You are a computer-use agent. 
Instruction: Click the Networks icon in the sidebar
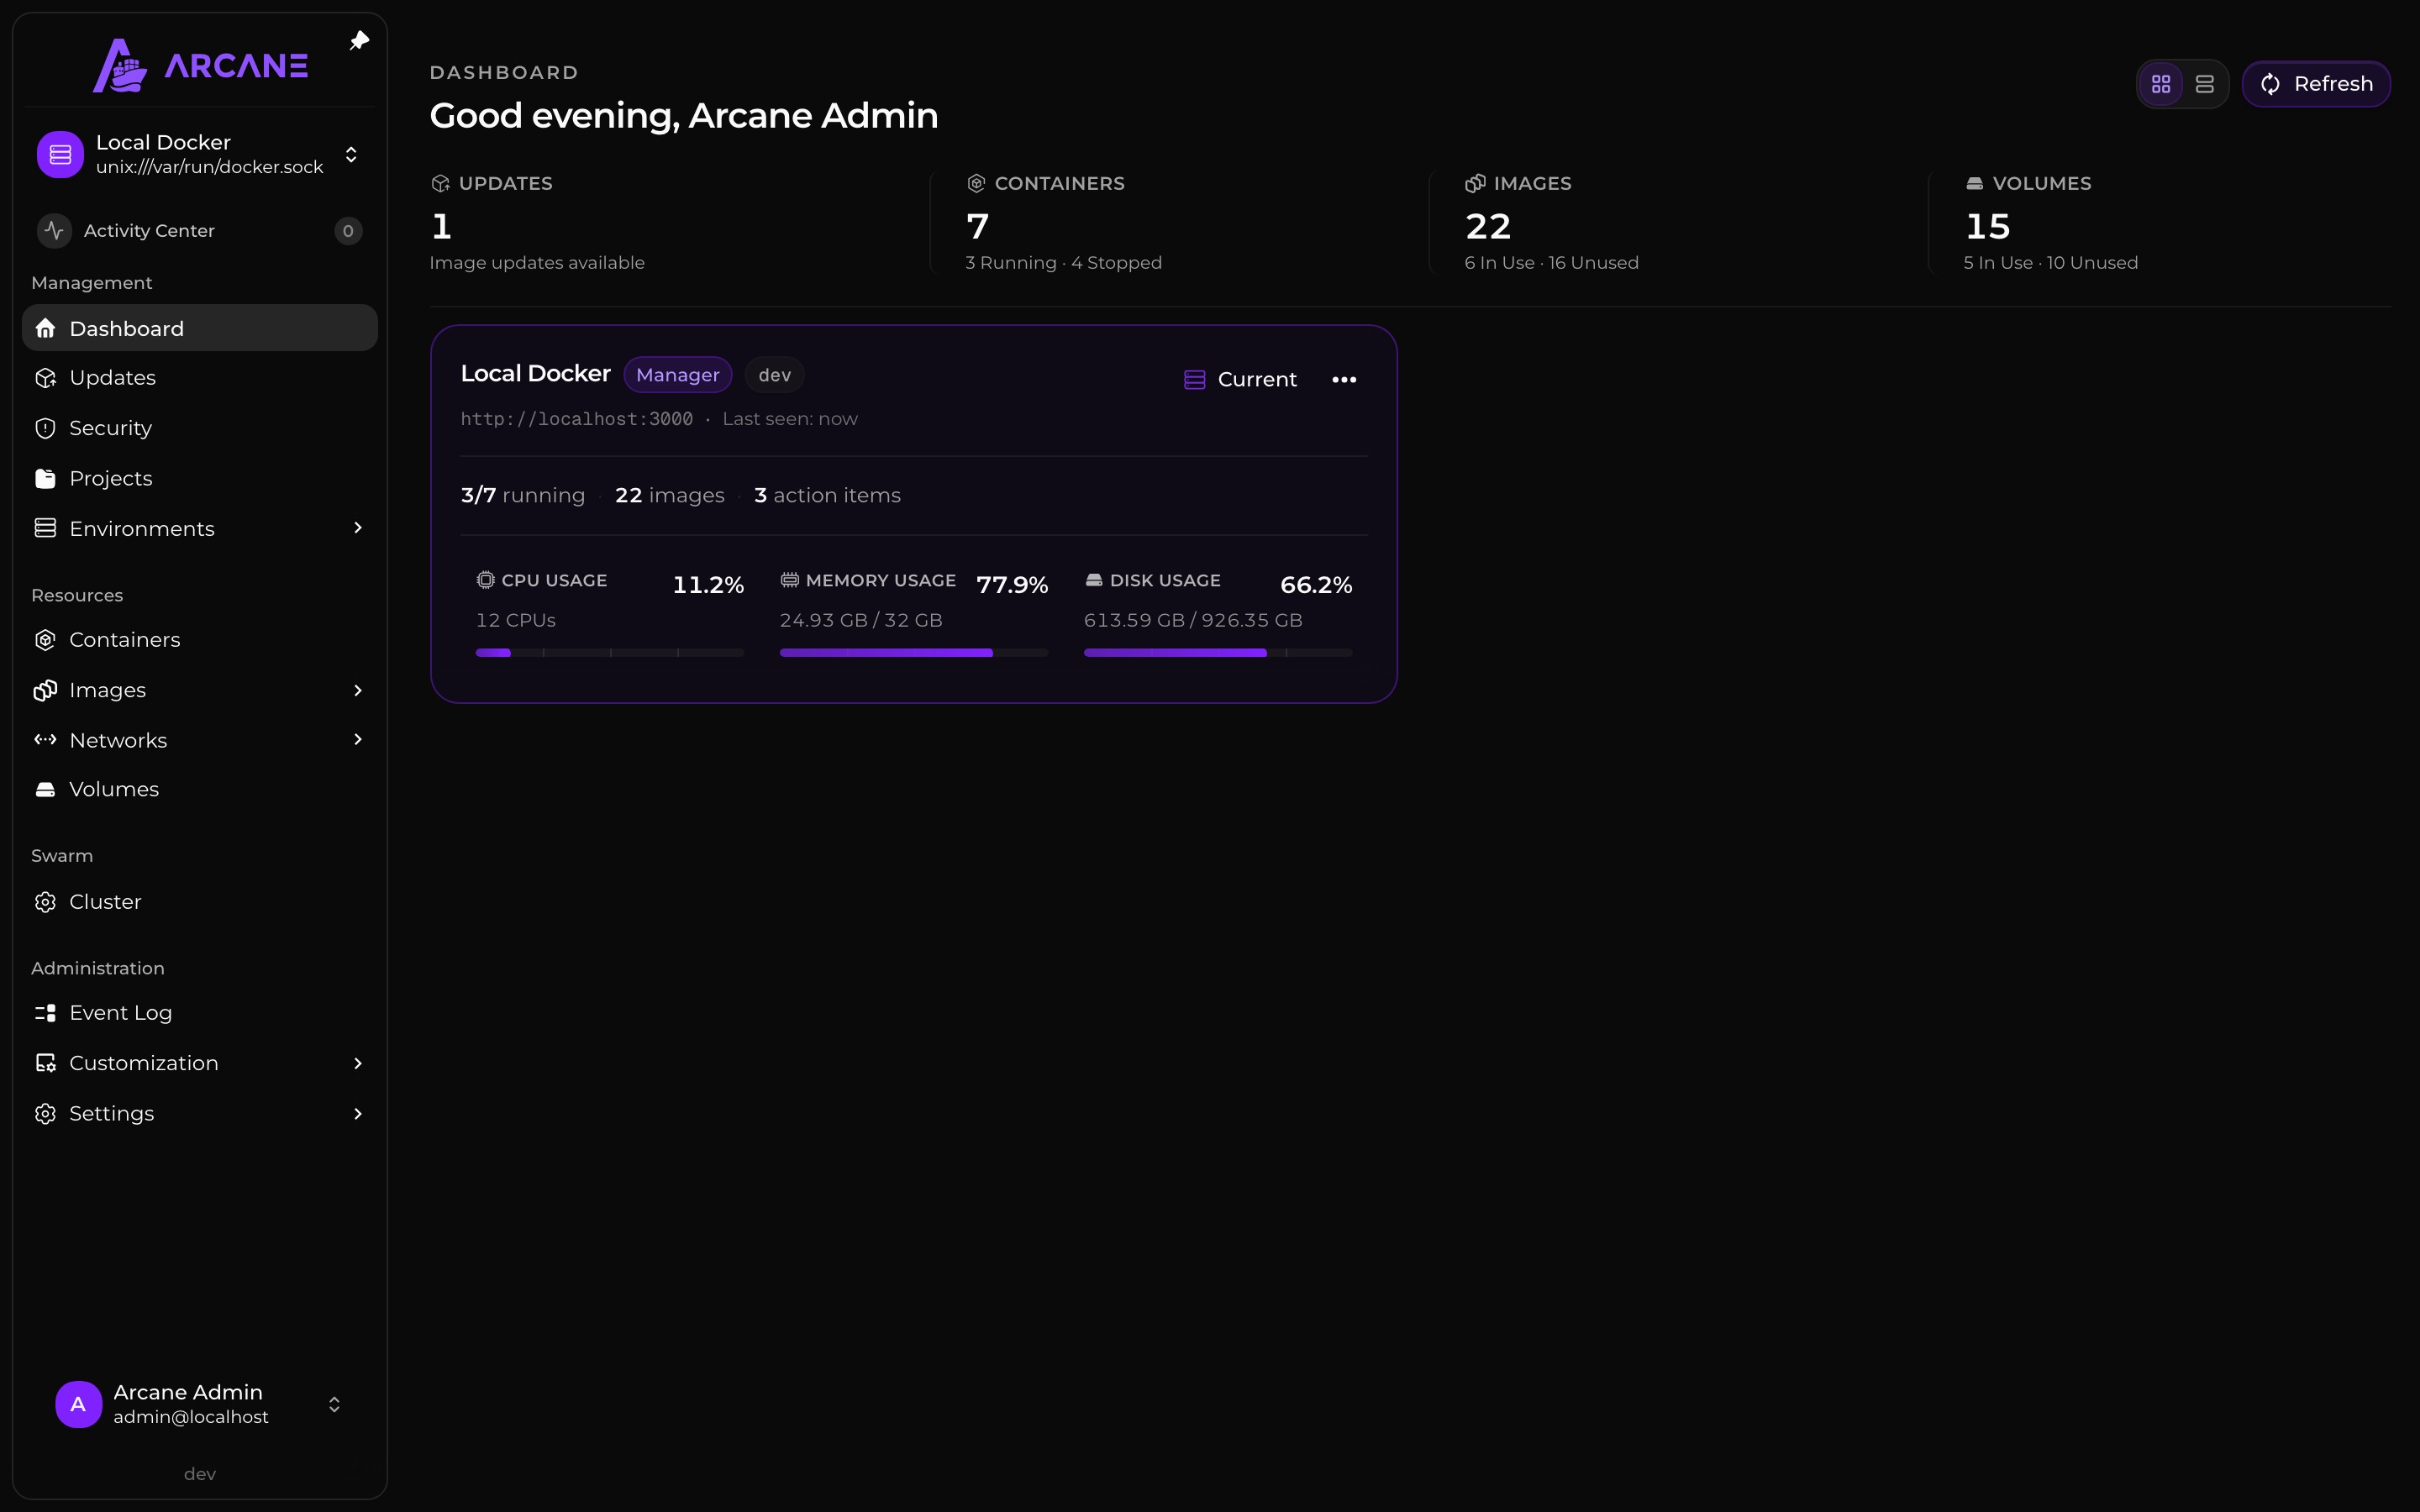point(45,740)
